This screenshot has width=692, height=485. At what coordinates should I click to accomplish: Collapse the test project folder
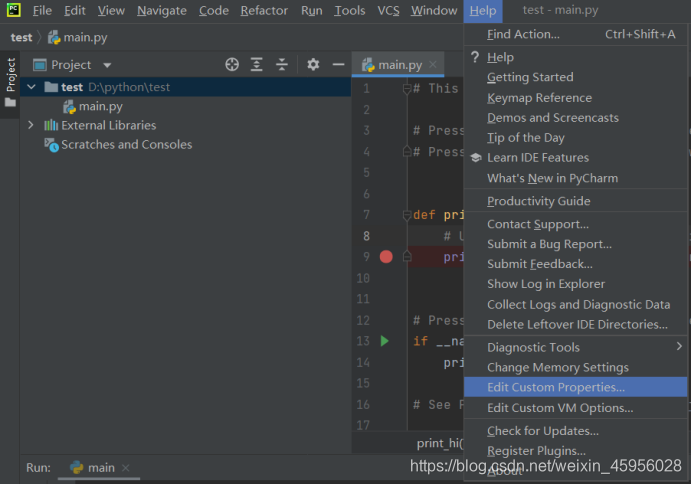tap(31, 87)
